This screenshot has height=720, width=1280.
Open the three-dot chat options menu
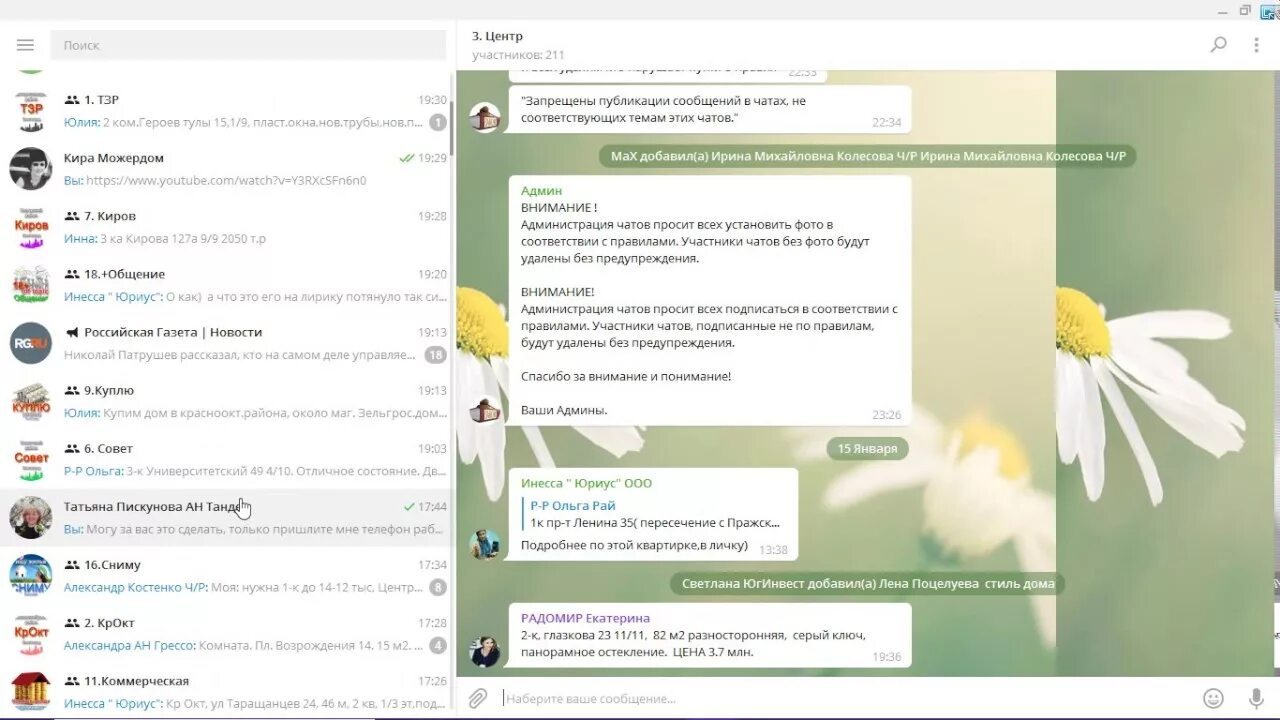1256,45
